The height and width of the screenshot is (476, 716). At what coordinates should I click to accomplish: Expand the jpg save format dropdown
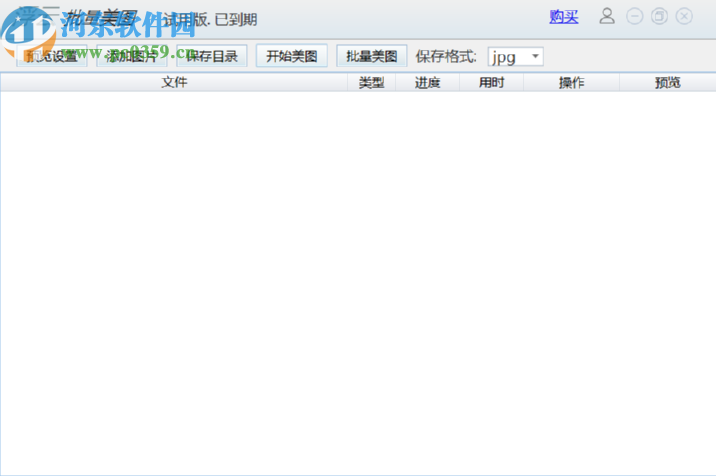click(x=516, y=57)
